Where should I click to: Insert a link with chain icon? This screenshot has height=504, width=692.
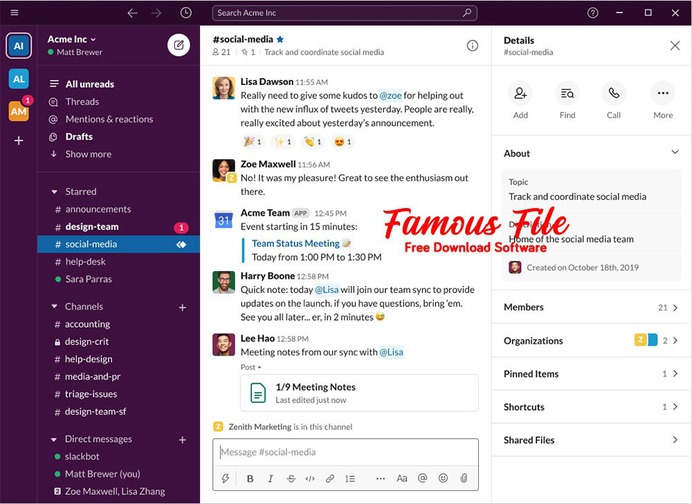[x=330, y=478]
